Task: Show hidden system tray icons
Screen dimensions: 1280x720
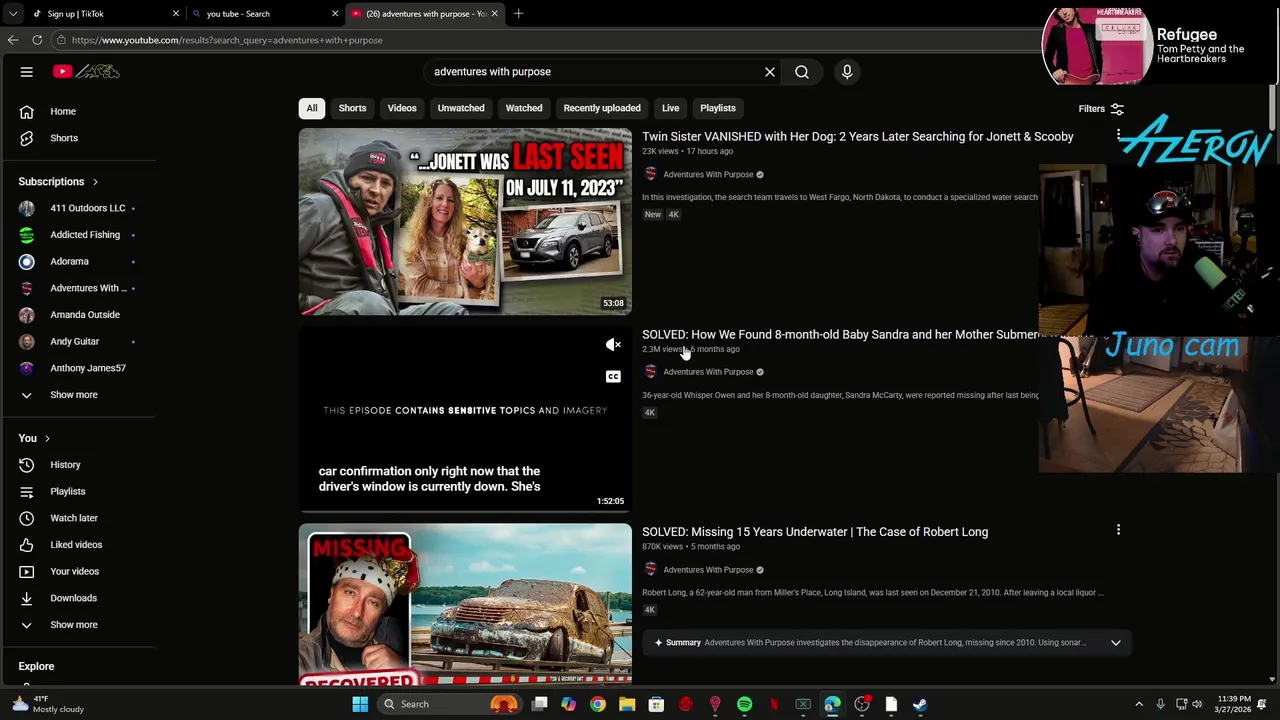Action: (x=1139, y=704)
